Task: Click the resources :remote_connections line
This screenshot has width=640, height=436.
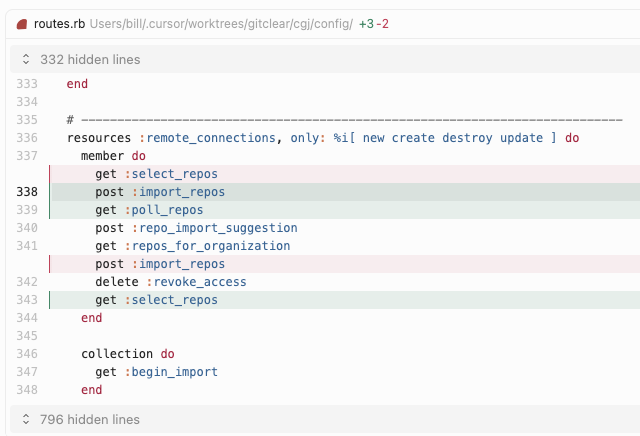Action: (x=323, y=138)
